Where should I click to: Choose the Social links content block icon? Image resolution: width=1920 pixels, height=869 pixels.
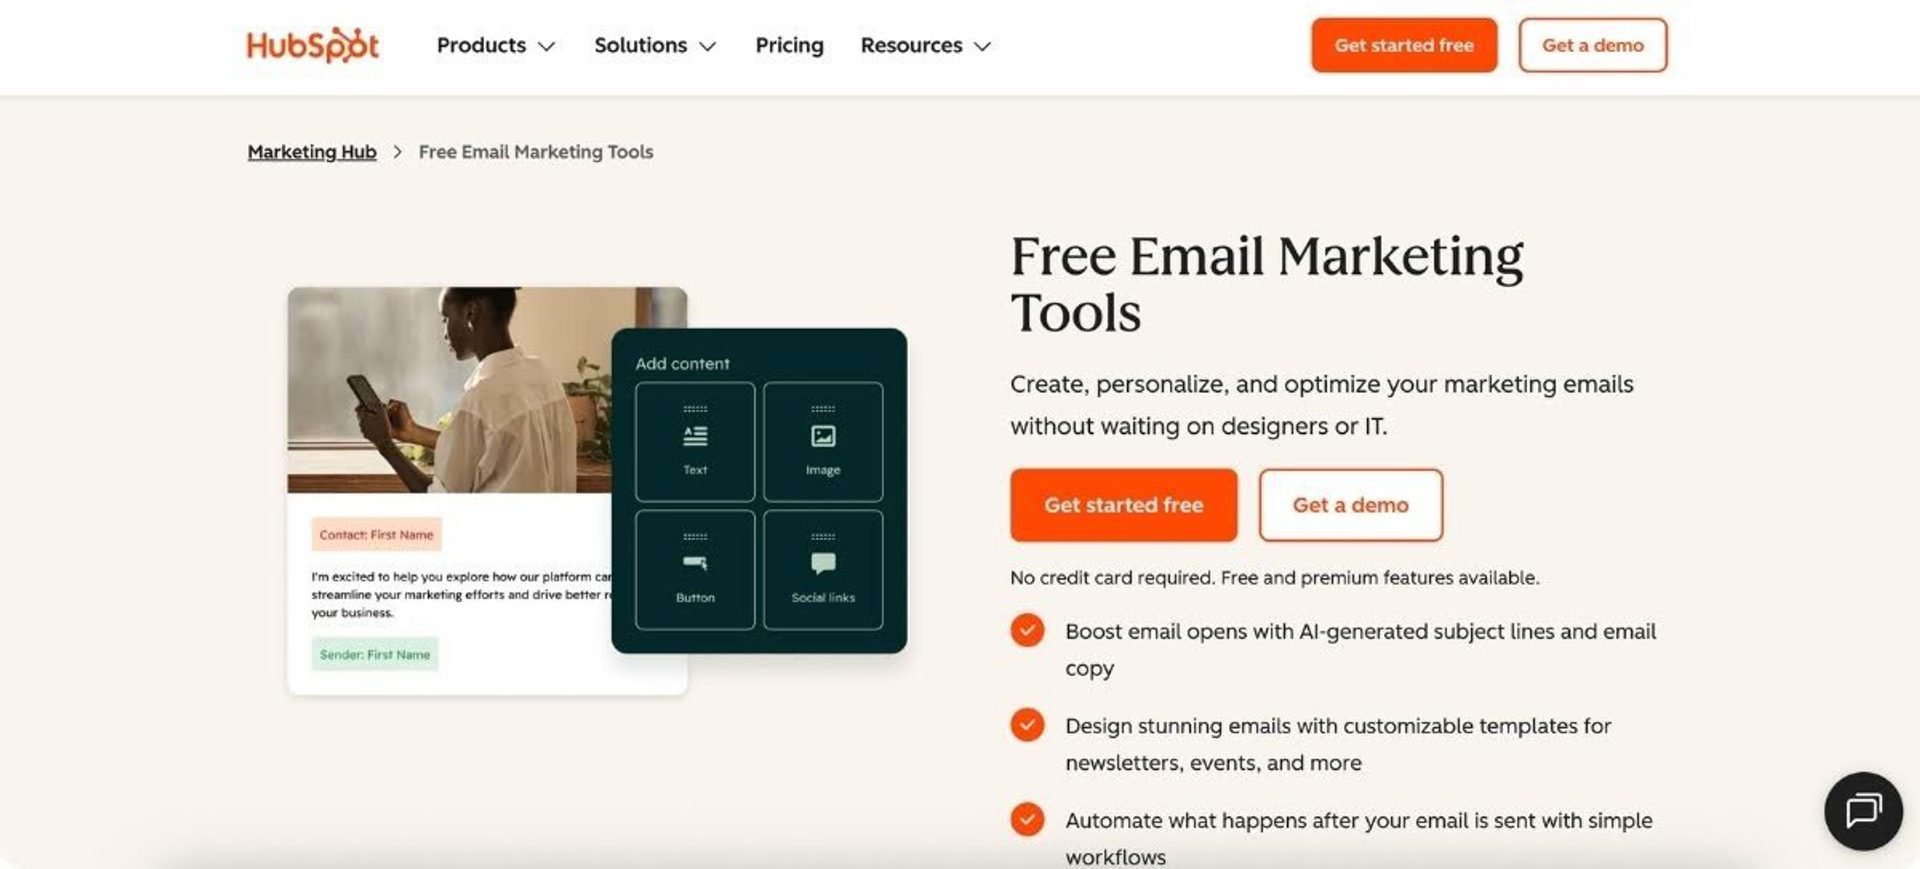tap(823, 563)
